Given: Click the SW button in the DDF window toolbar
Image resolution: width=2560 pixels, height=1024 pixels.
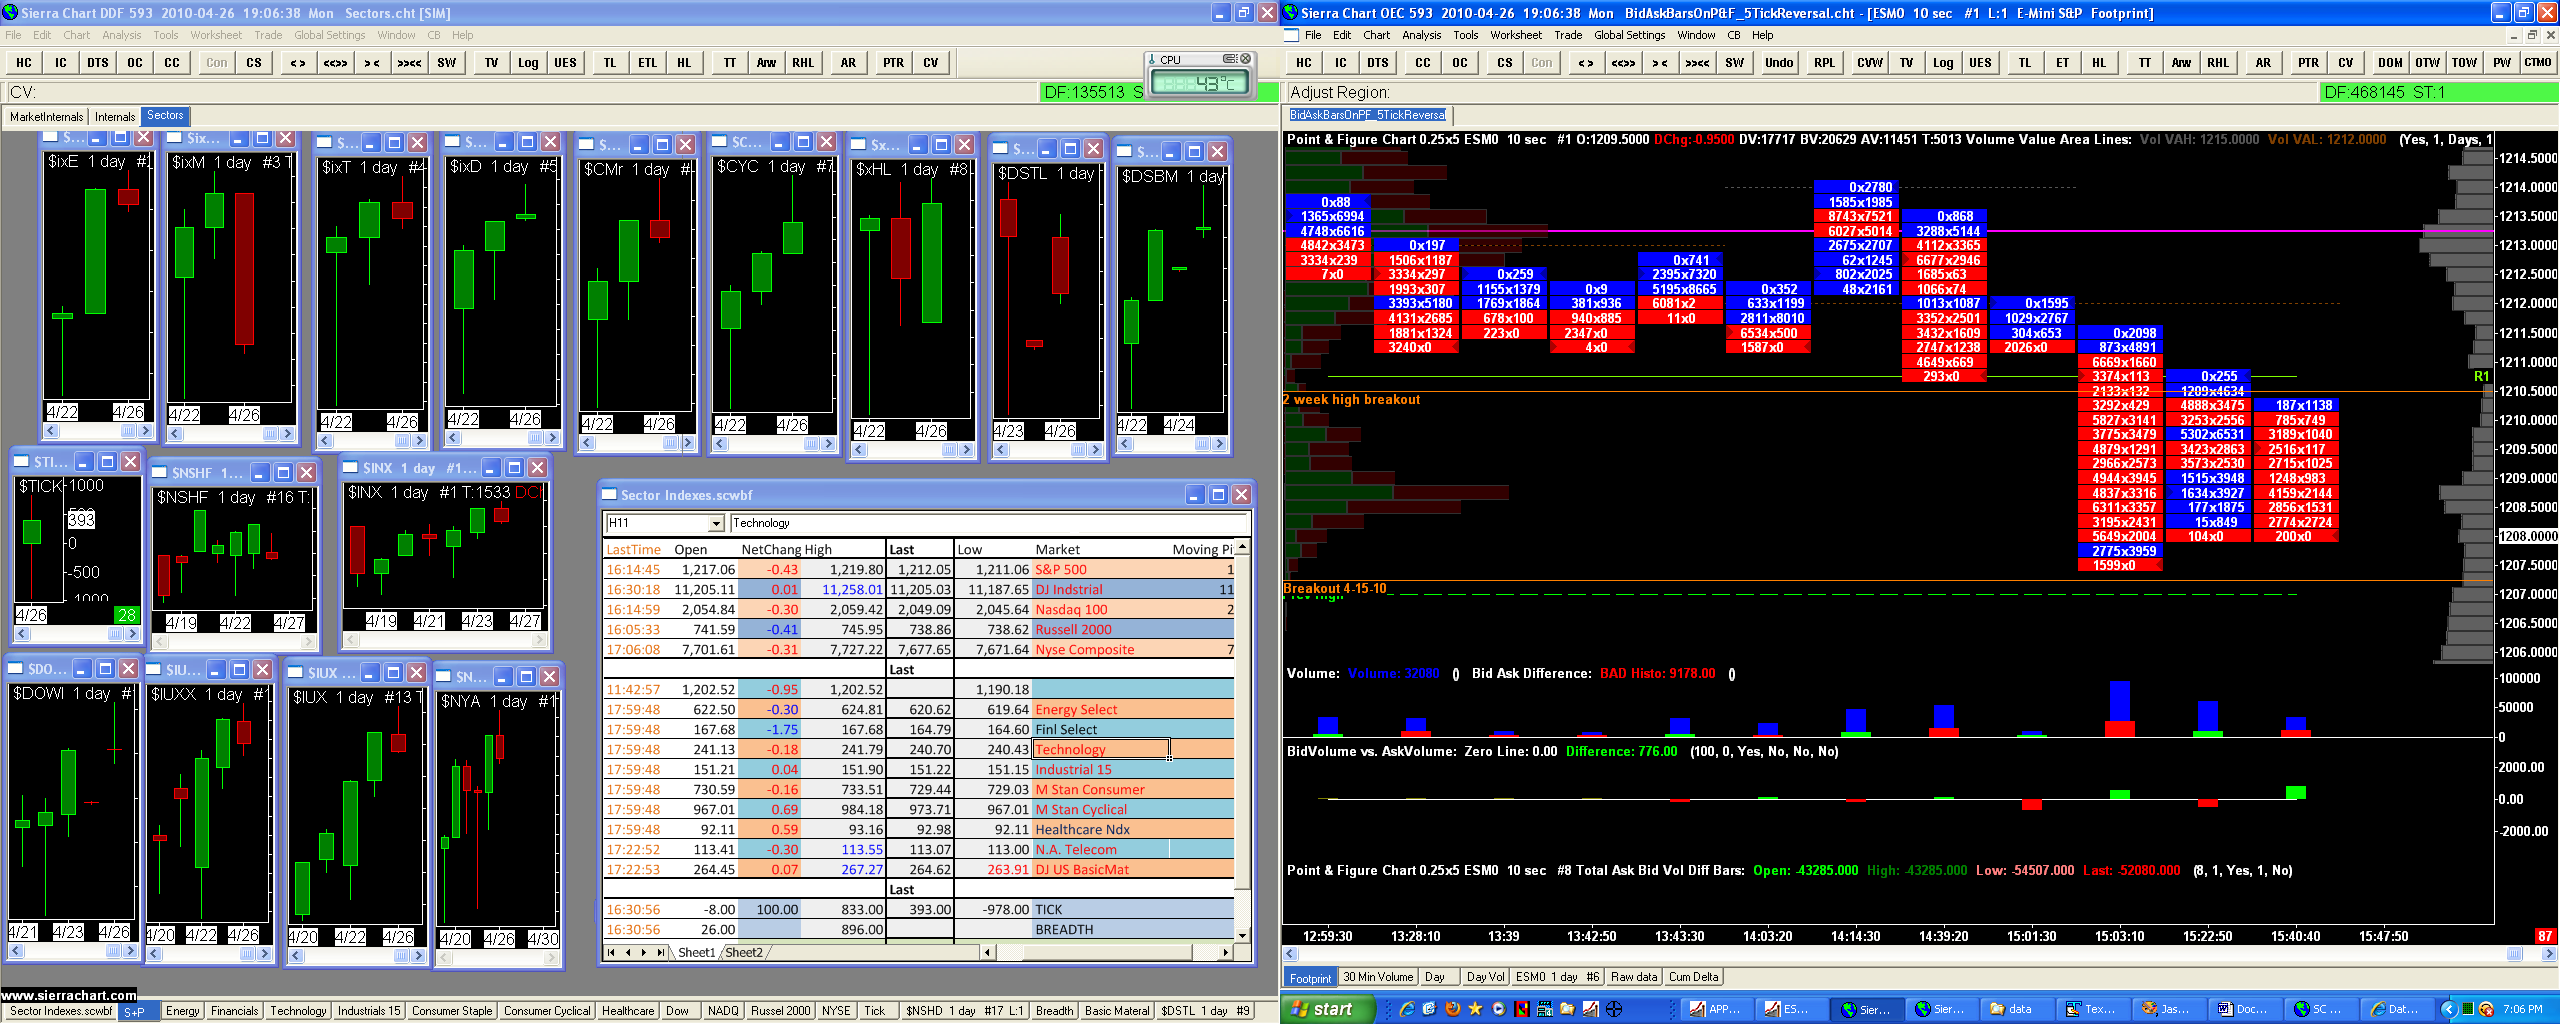Looking at the screenshot, I should pos(446,62).
